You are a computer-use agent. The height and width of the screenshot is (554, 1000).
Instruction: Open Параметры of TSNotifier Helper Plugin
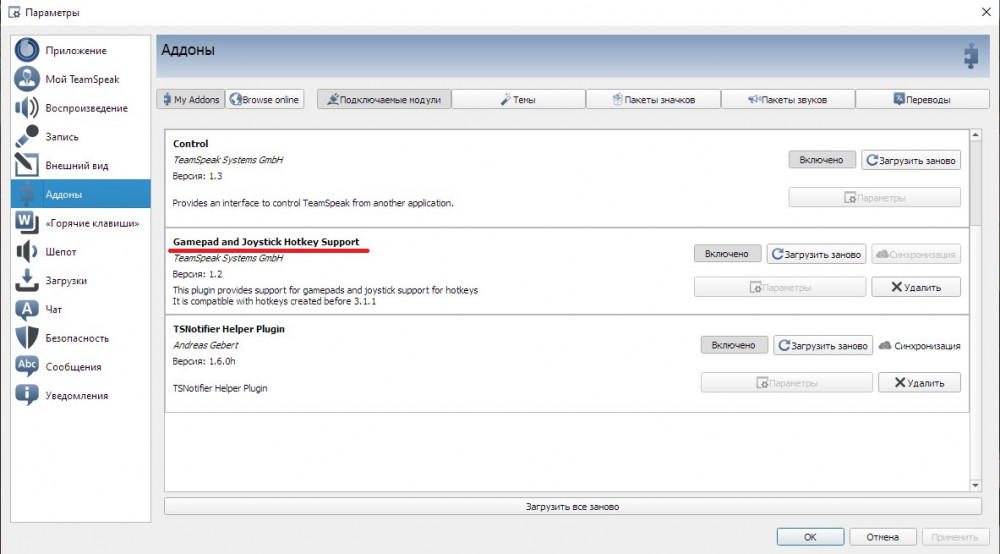786,383
